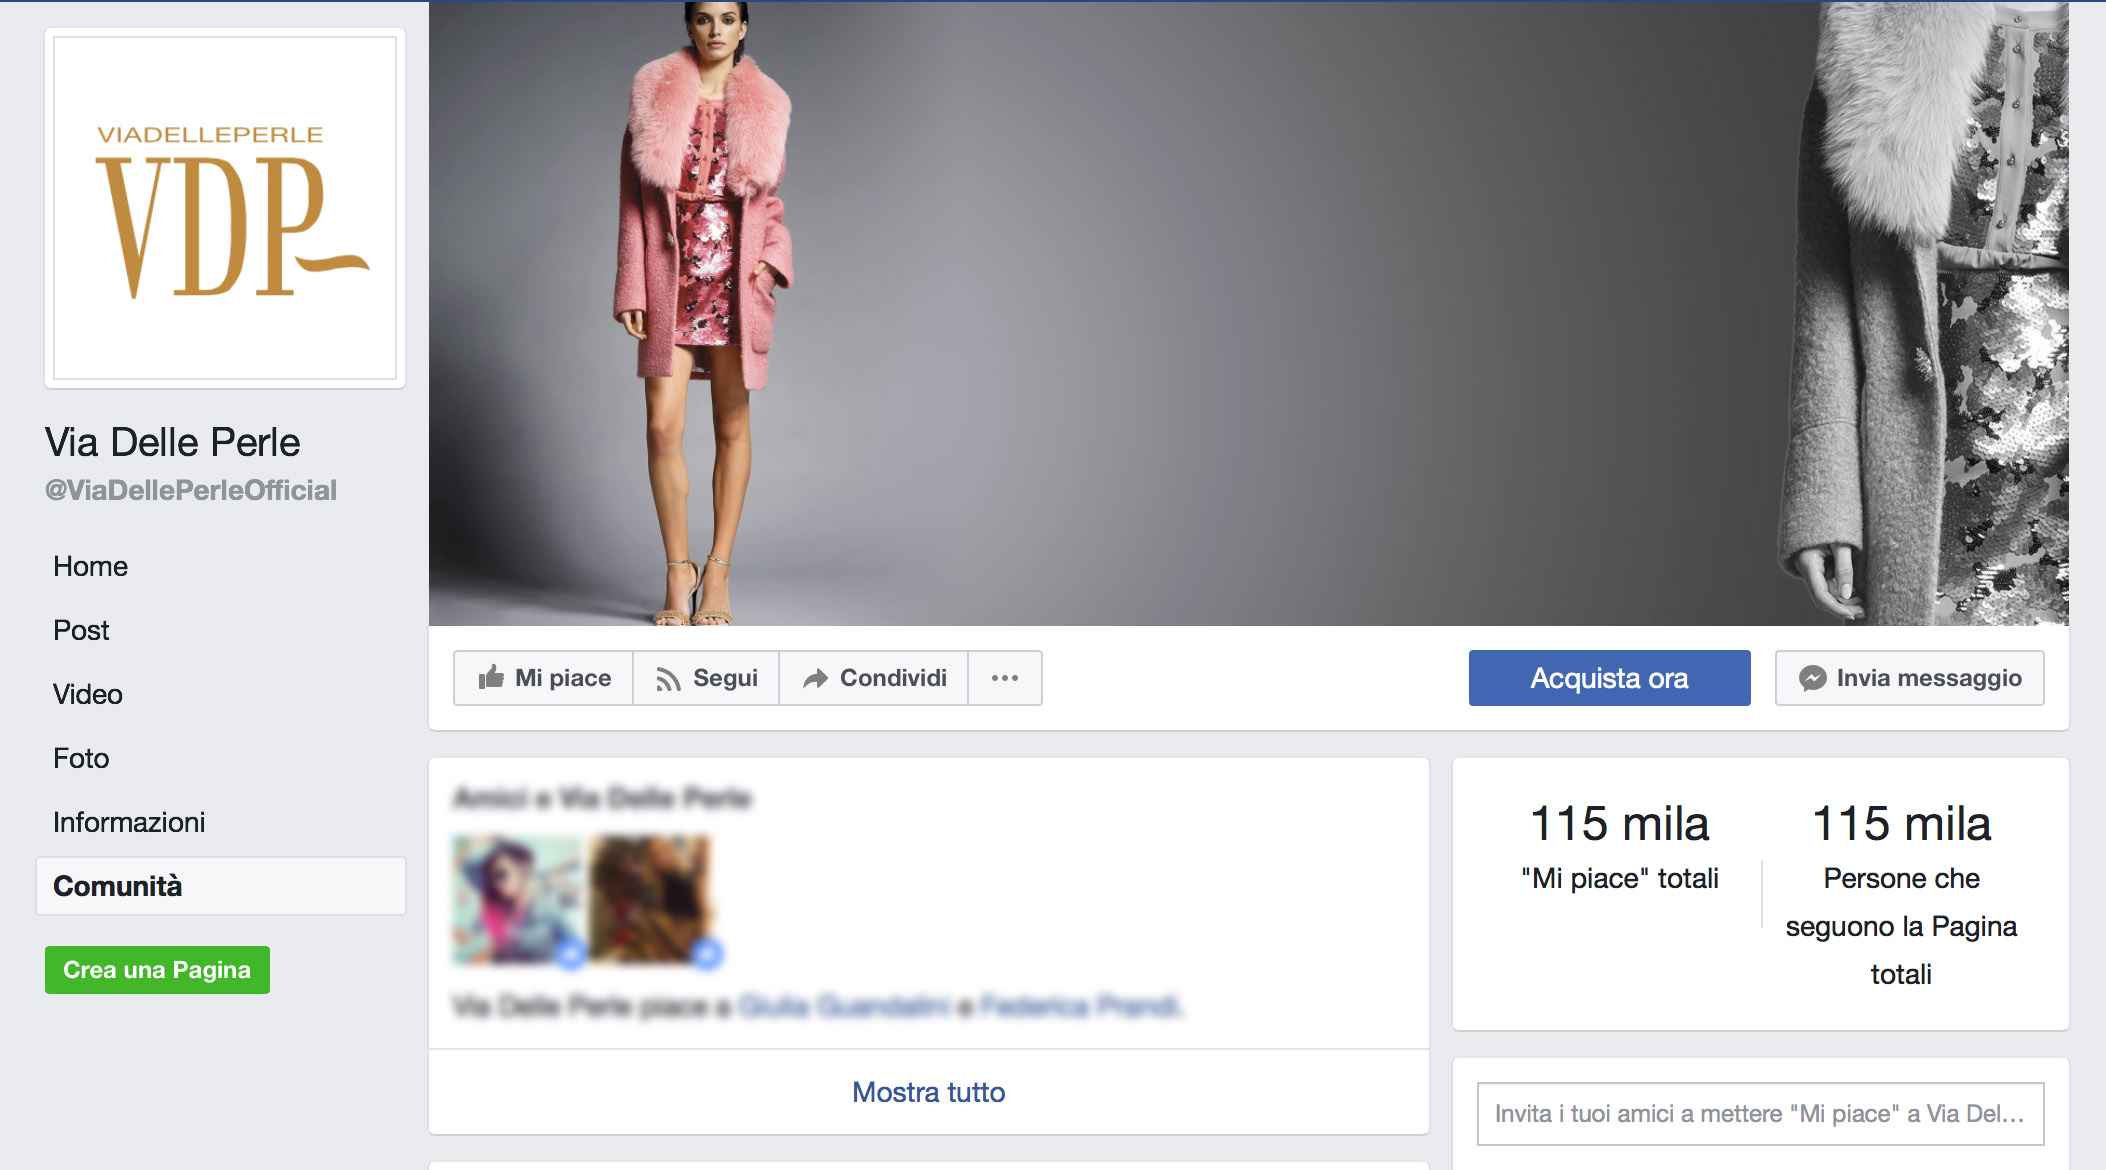Click the Messenger icon in Invia messaggio

tap(1812, 678)
